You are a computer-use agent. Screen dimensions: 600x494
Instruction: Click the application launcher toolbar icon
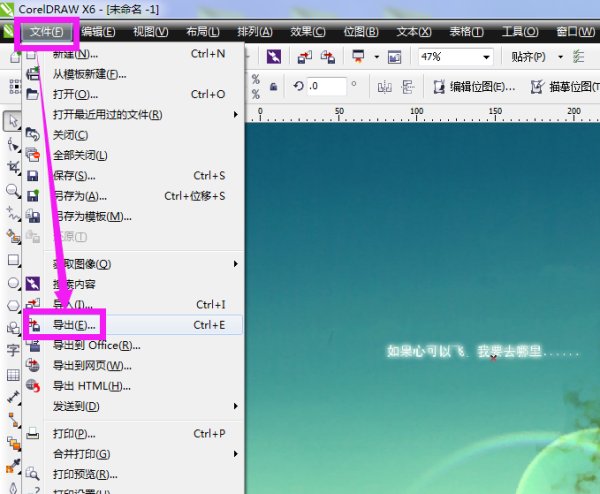pos(358,57)
